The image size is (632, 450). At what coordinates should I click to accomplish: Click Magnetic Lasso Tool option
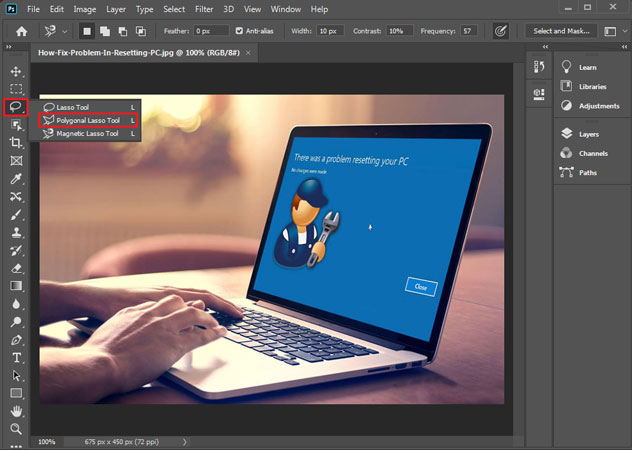coord(87,133)
